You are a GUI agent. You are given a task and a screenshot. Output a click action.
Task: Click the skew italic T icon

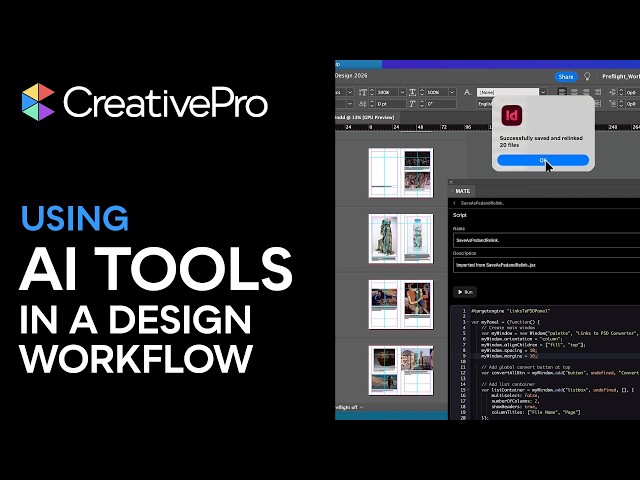point(412,104)
